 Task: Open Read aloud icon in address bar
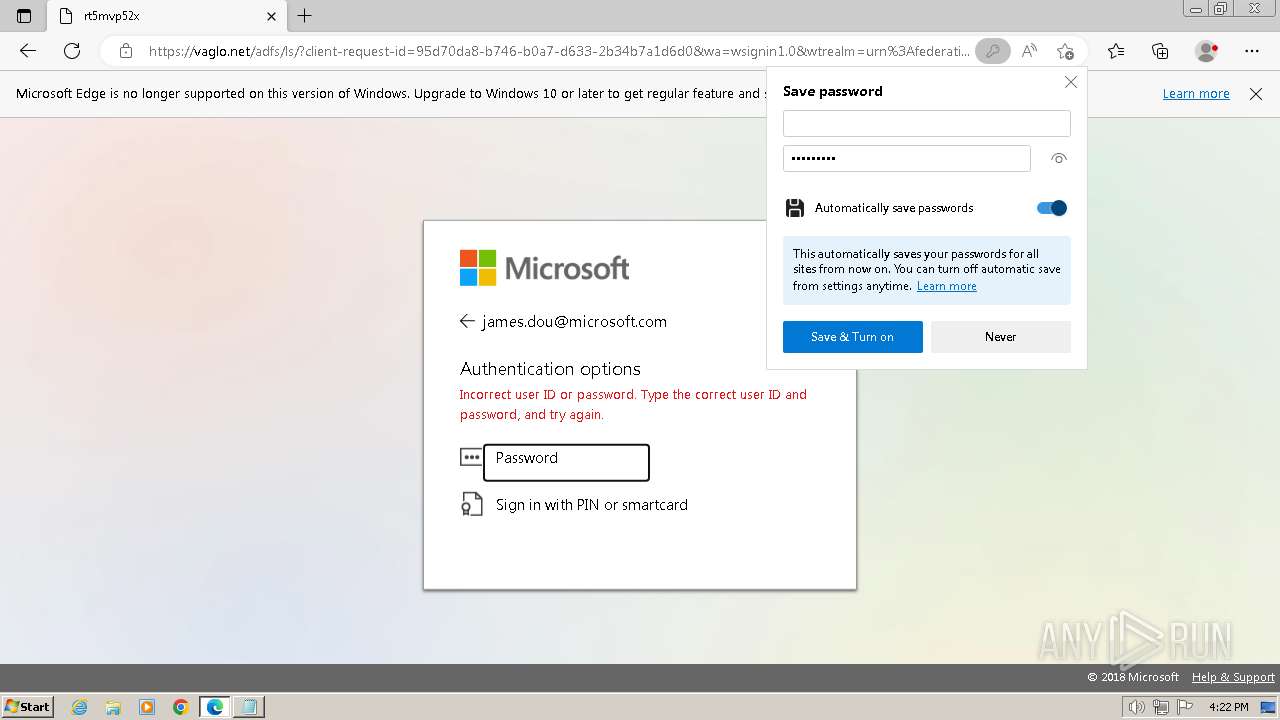pyautogui.click(x=1029, y=51)
